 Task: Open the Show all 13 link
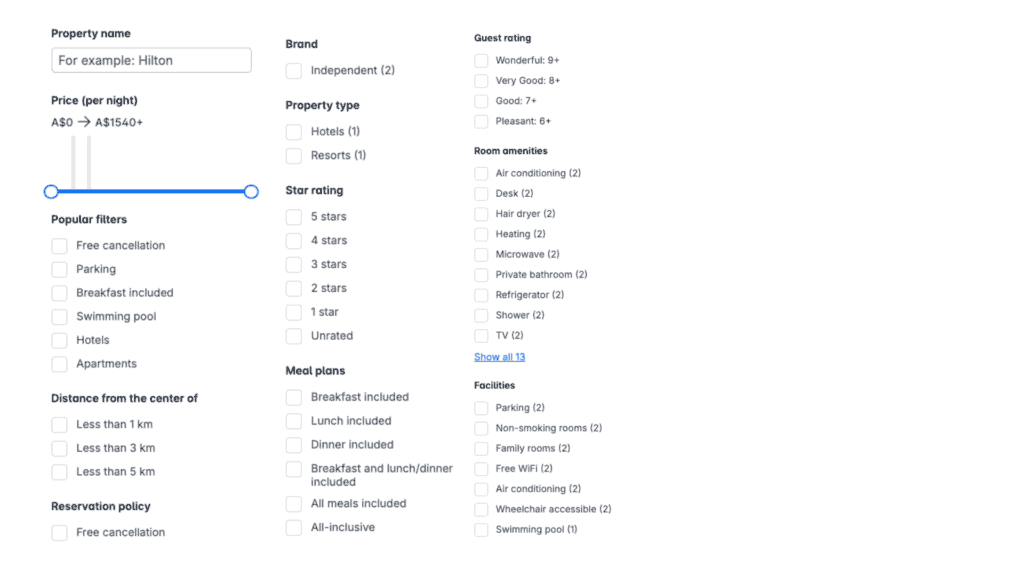click(x=499, y=357)
